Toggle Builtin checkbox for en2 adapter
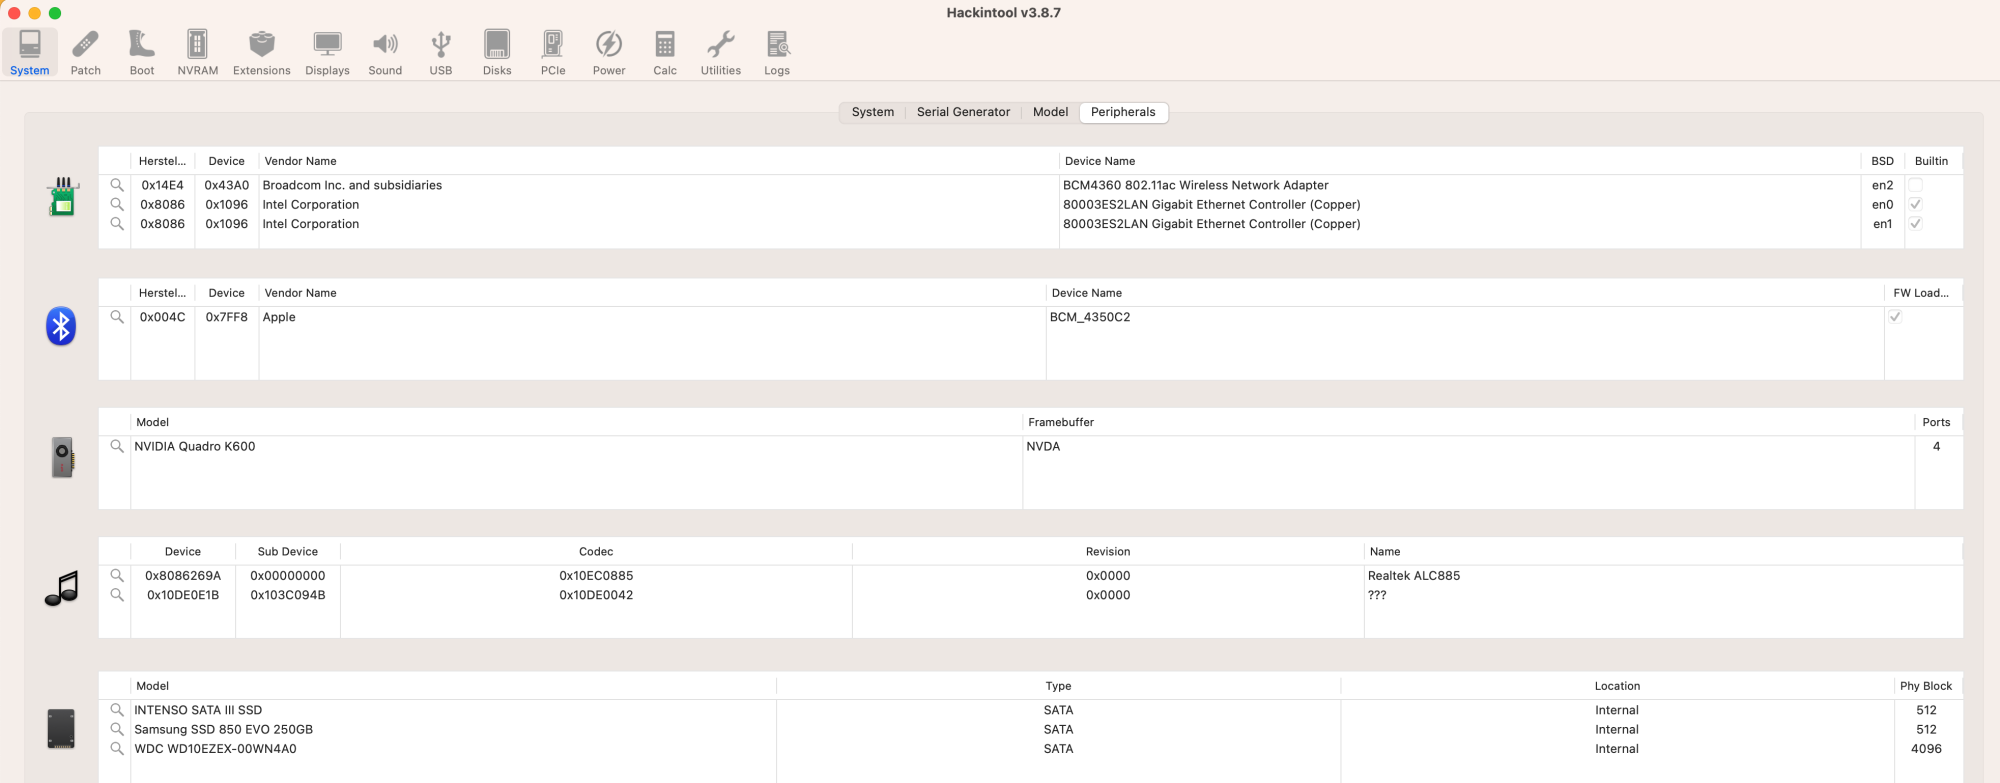The height and width of the screenshot is (783, 2000). click(x=1915, y=185)
